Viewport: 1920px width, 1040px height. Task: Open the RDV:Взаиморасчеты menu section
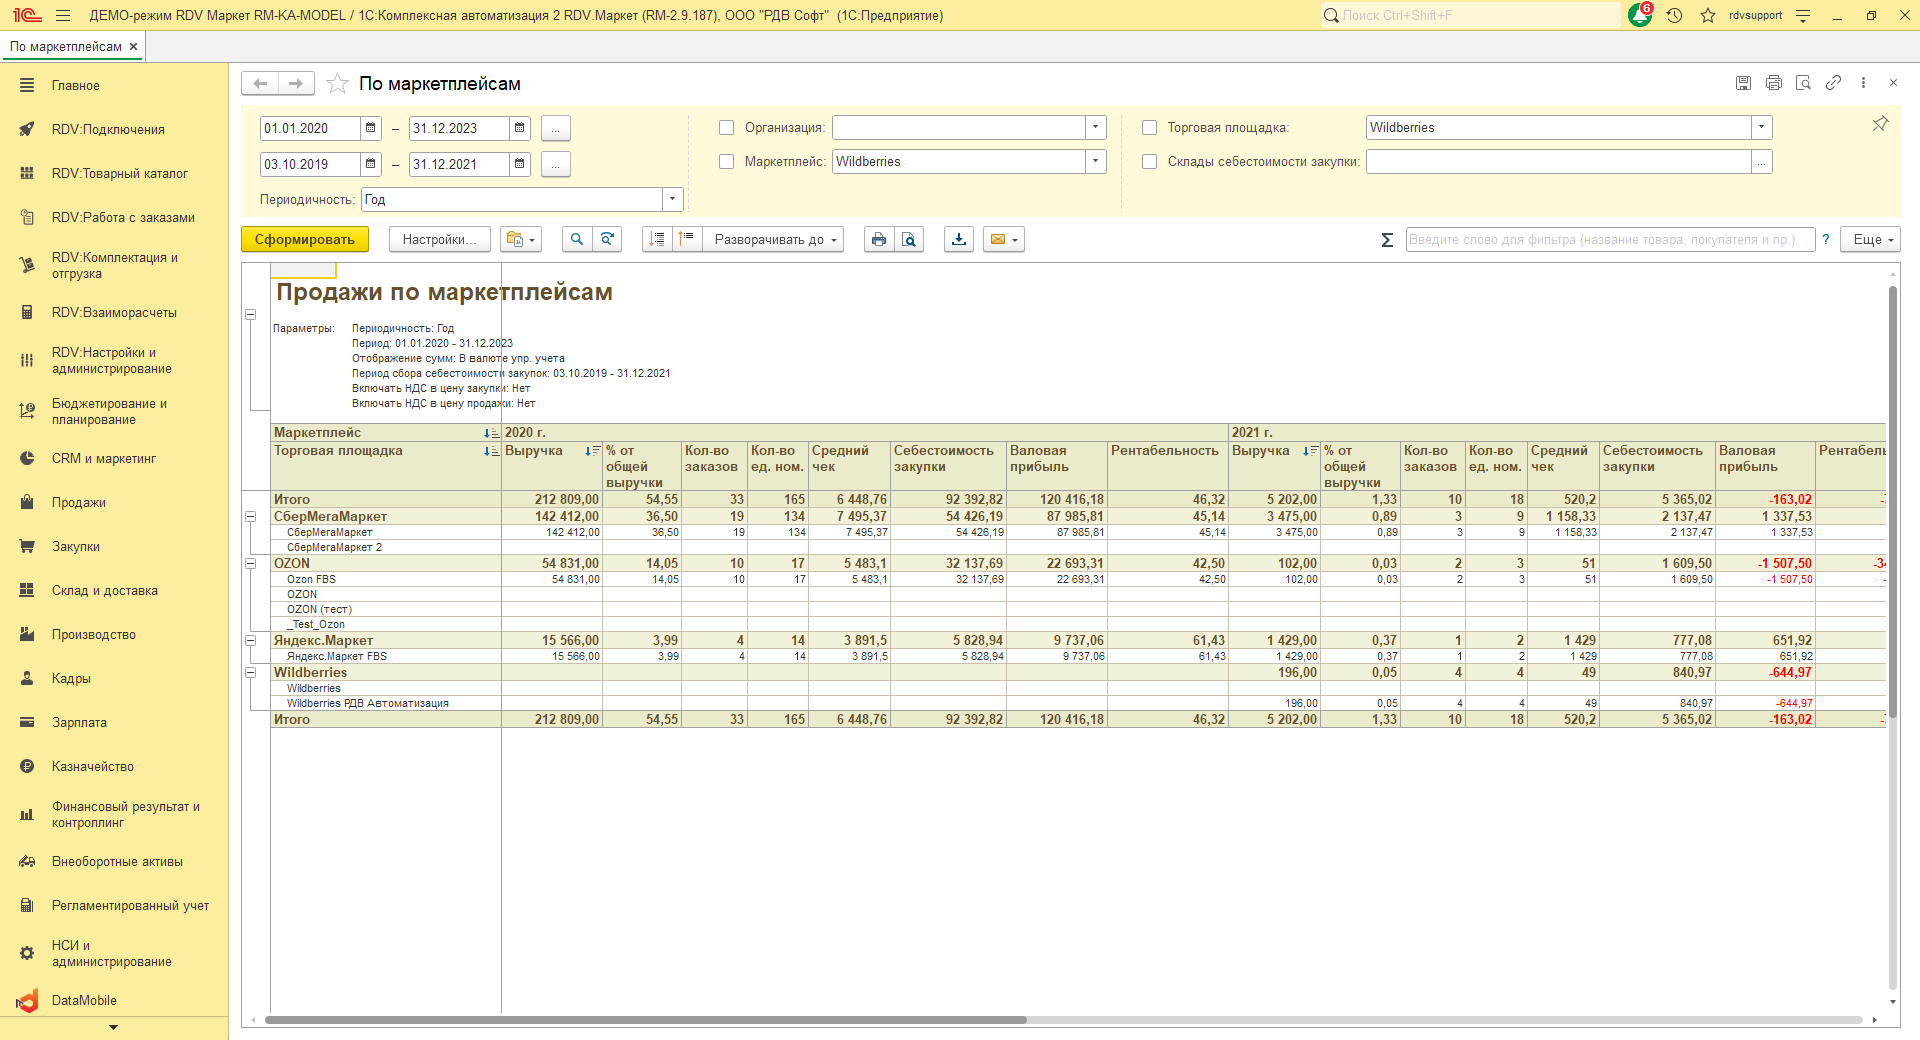point(114,313)
